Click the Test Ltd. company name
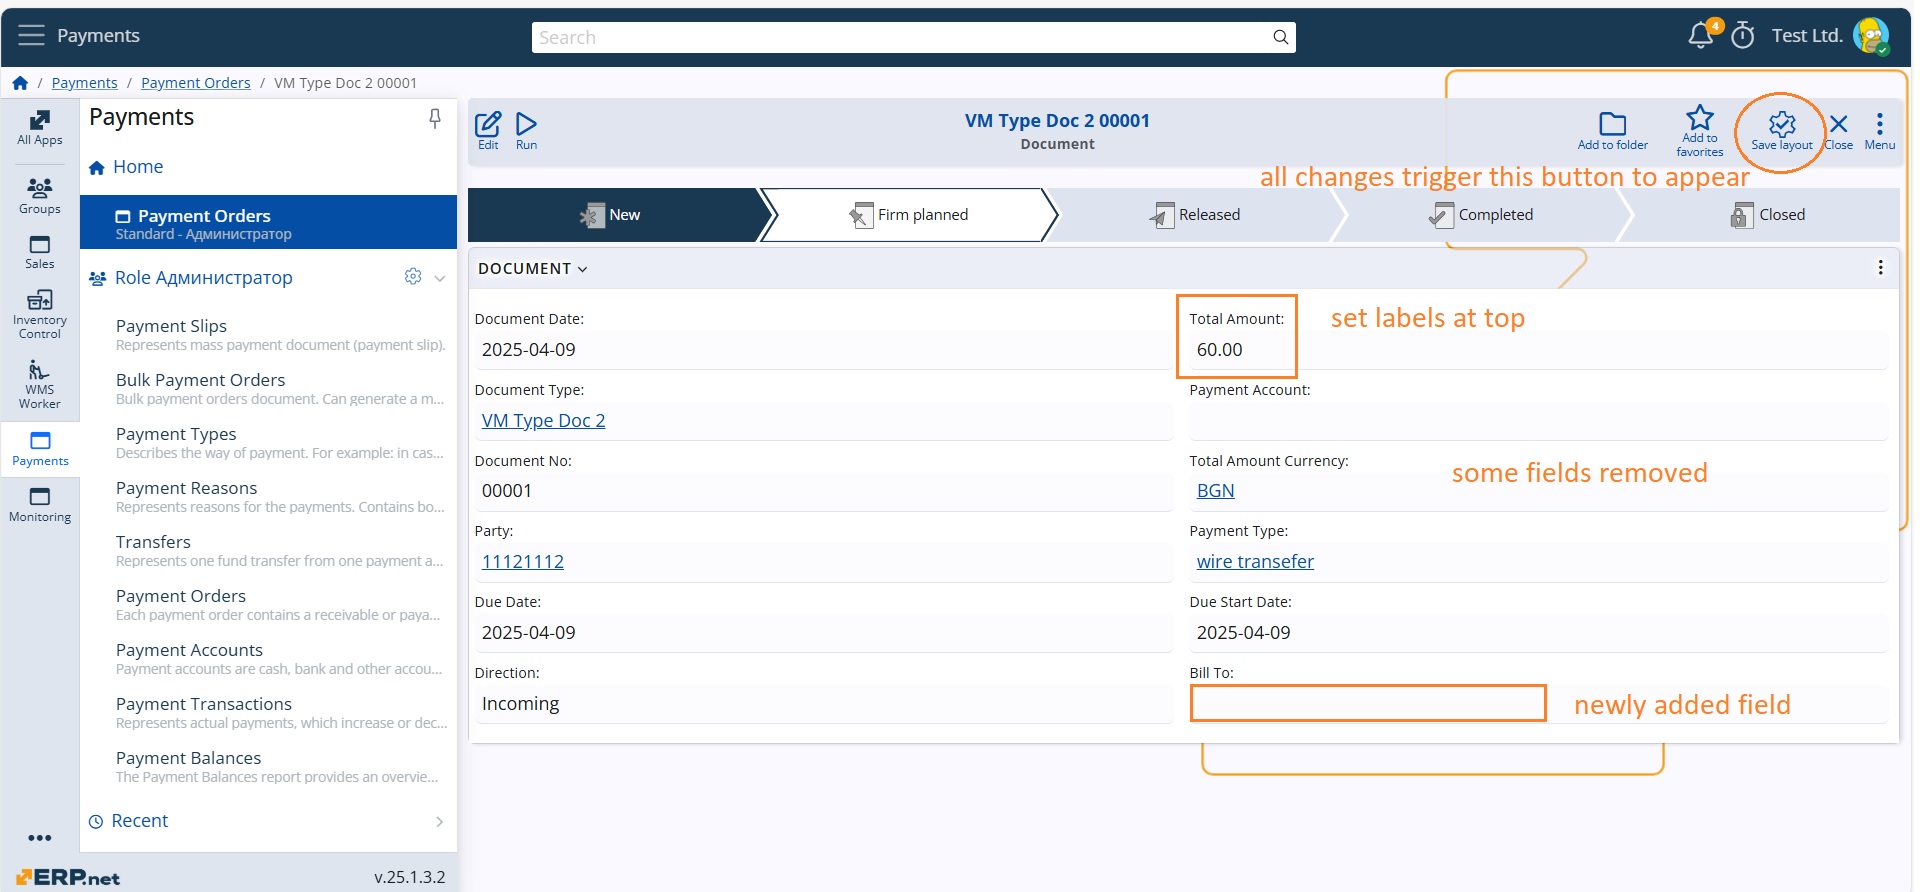The width and height of the screenshot is (1920, 892). (1806, 36)
